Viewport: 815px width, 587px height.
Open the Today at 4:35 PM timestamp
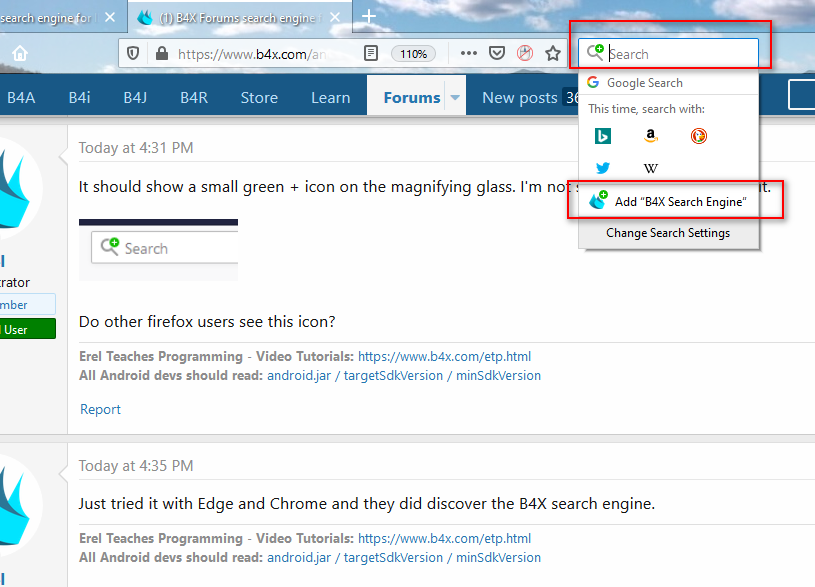pyautogui.click(x=136, y=465)
